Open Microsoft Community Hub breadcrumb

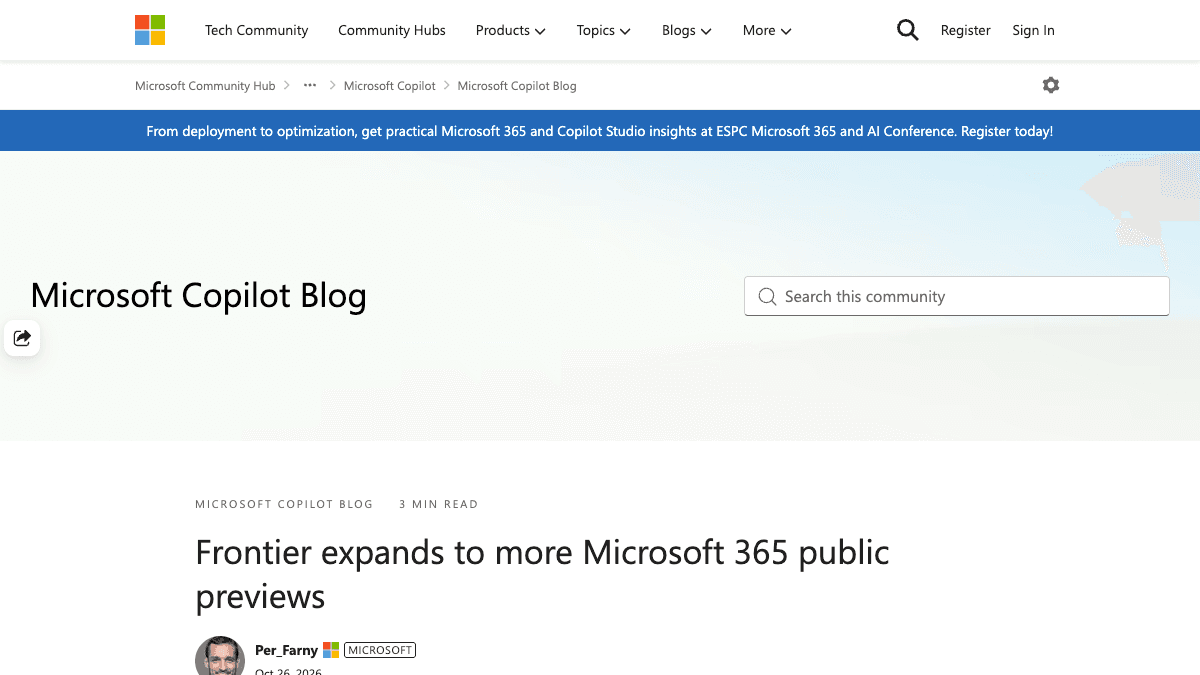205,86
